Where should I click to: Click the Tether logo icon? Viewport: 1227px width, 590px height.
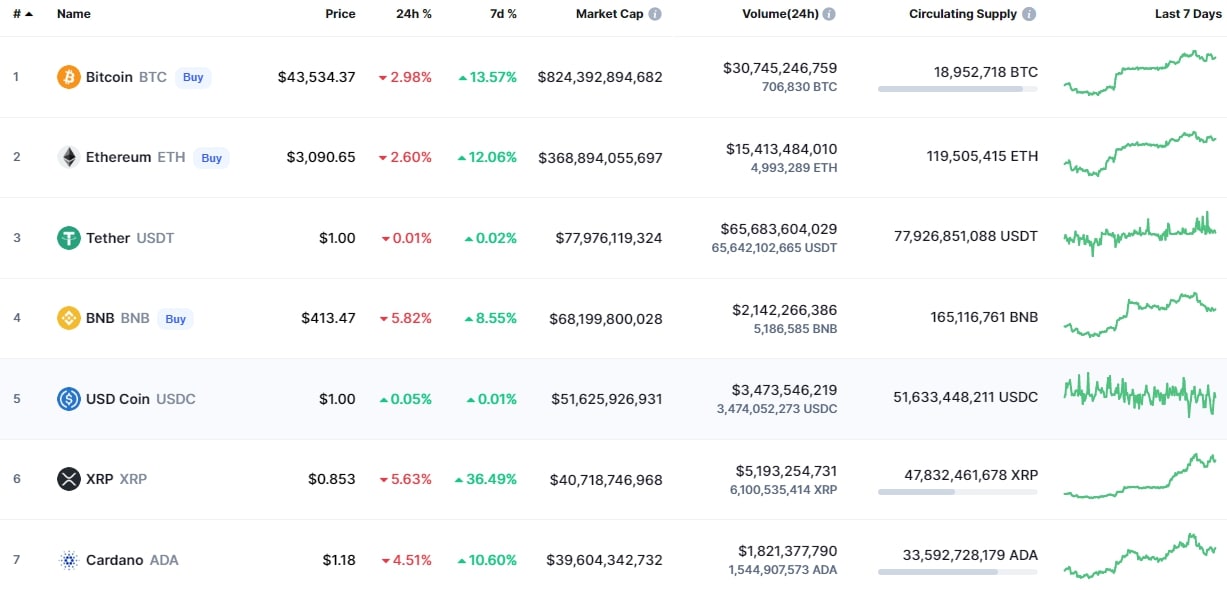(69, 238)
